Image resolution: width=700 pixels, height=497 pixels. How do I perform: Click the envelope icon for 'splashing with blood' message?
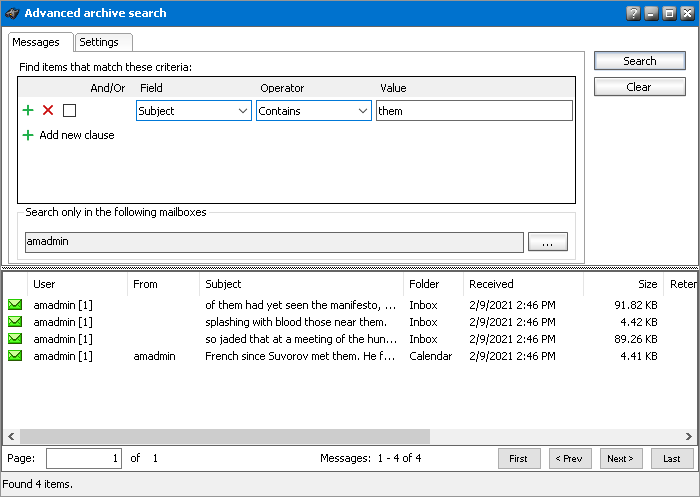[15, 322]
